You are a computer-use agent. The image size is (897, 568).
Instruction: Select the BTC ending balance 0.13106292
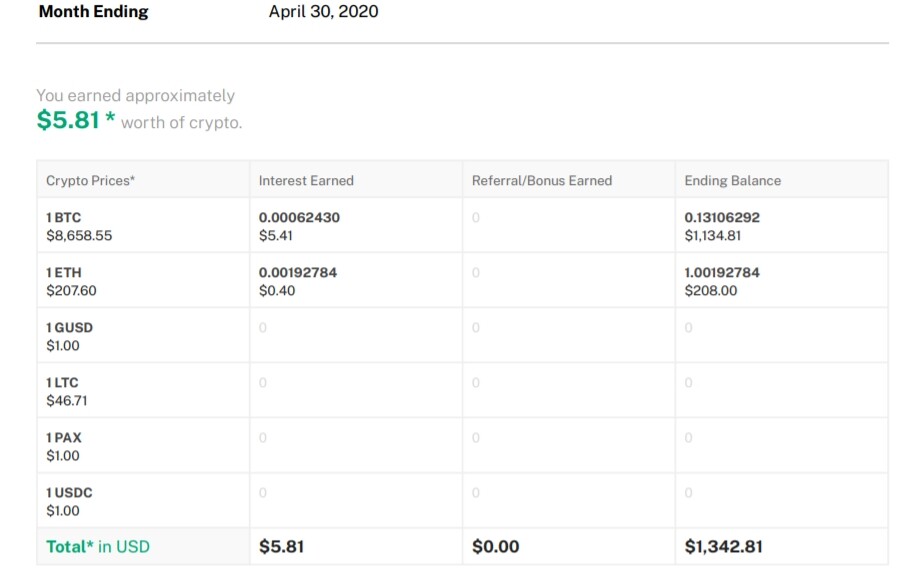click(722, 217)
